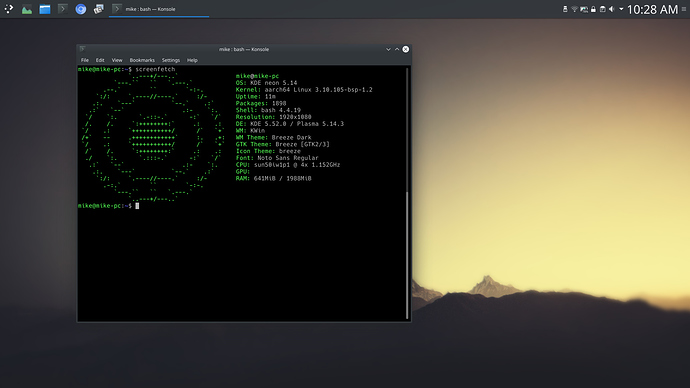The height and width of the screenshot is (388, 690).
Task: Click the 'Resolution: 1920x1080' line
Action: 273,117
